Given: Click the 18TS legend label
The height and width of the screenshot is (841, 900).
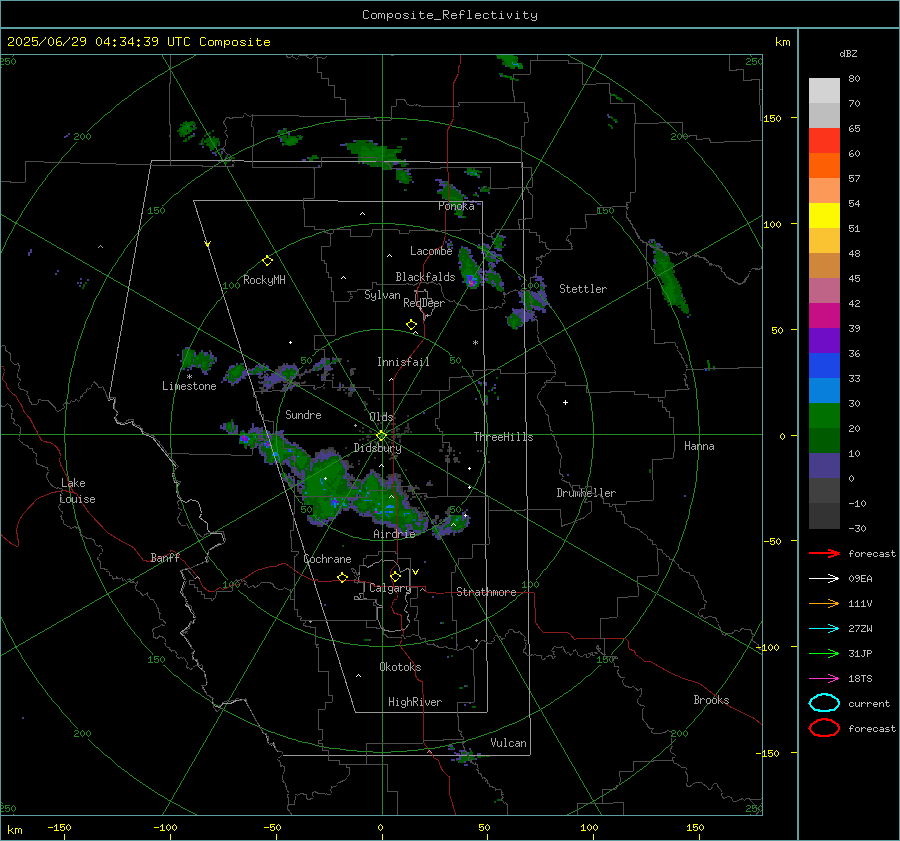Looking at the screenshot, I should point(860,679).
